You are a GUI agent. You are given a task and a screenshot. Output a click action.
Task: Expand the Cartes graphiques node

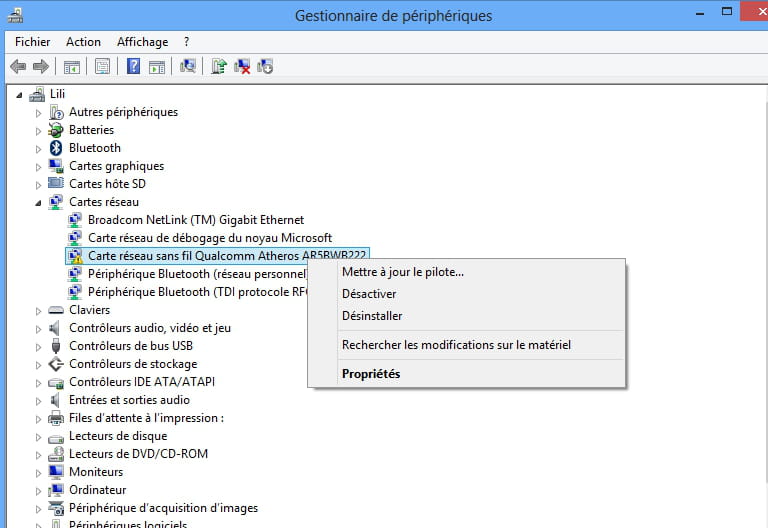(x=39, y=166)
